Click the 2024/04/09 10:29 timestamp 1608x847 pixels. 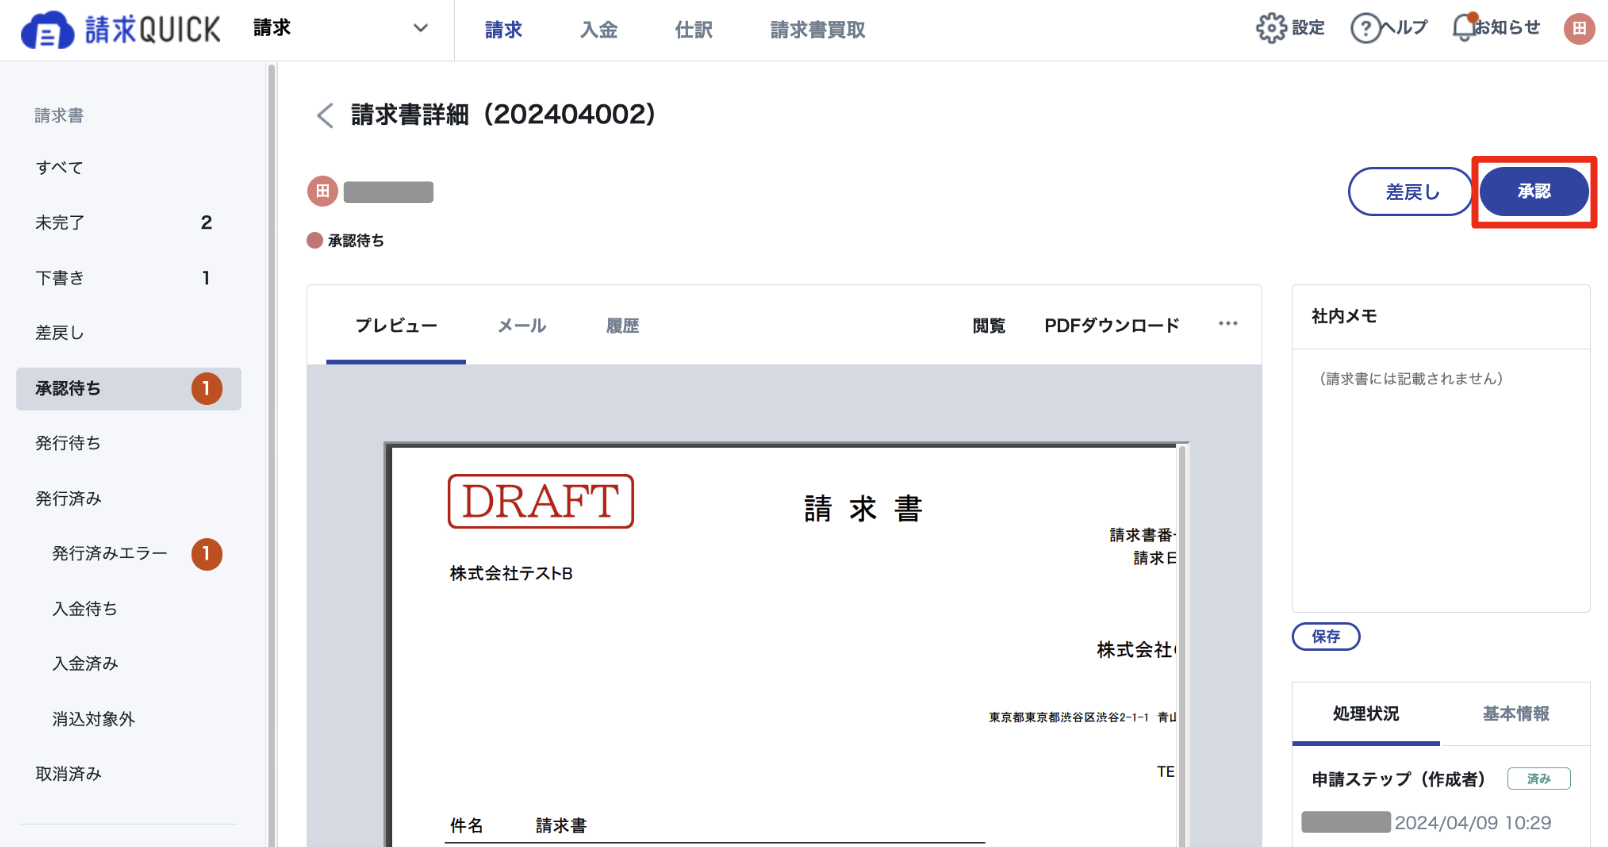pyautogui.click(x=1473, y=823)
